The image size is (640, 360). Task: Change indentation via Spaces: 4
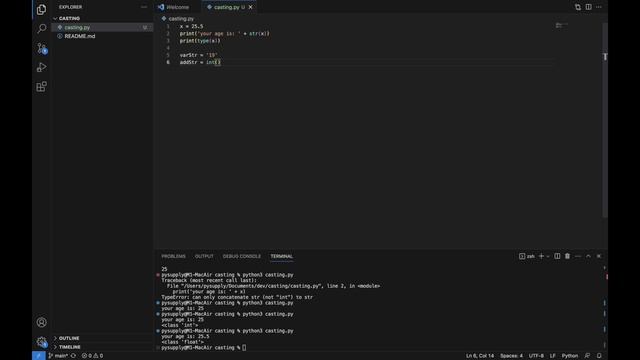511,356
